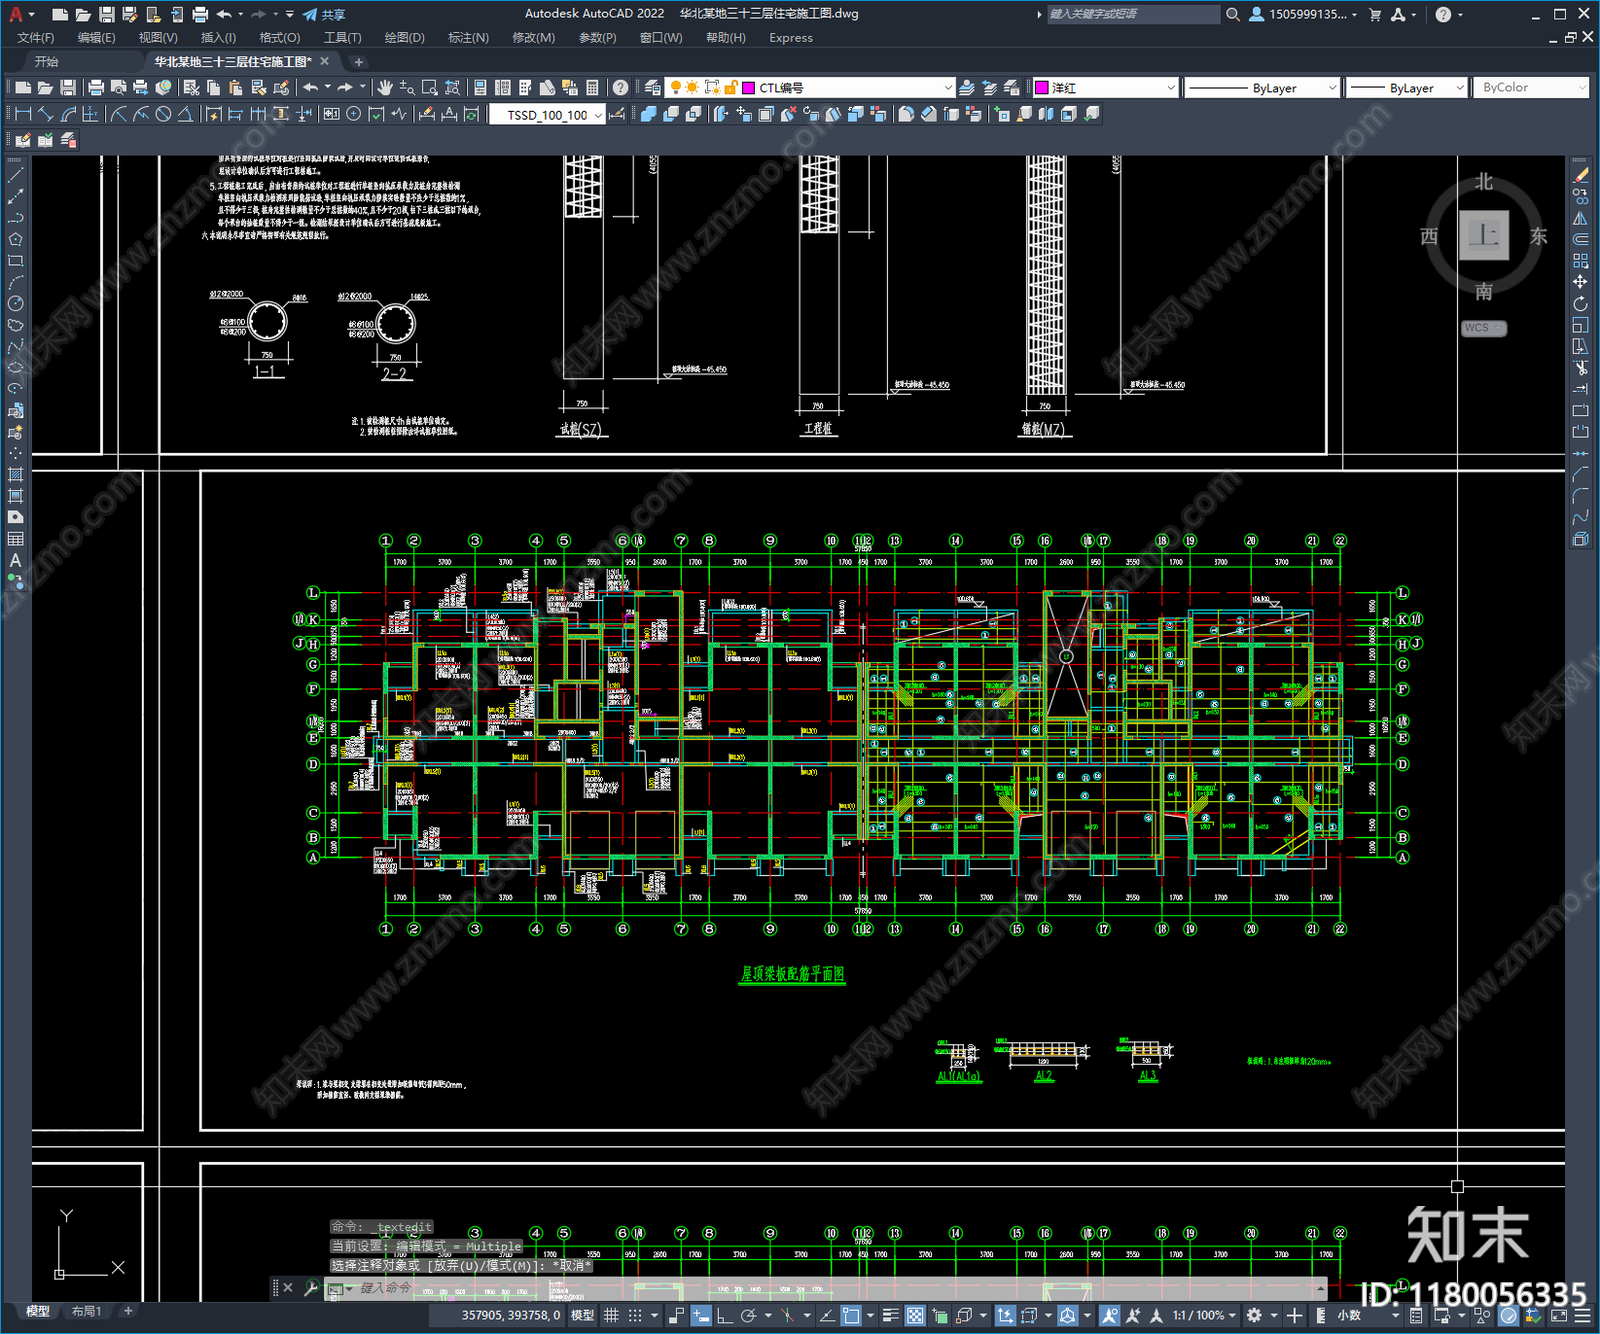Click the keyword search input field

coord(1132,14)
